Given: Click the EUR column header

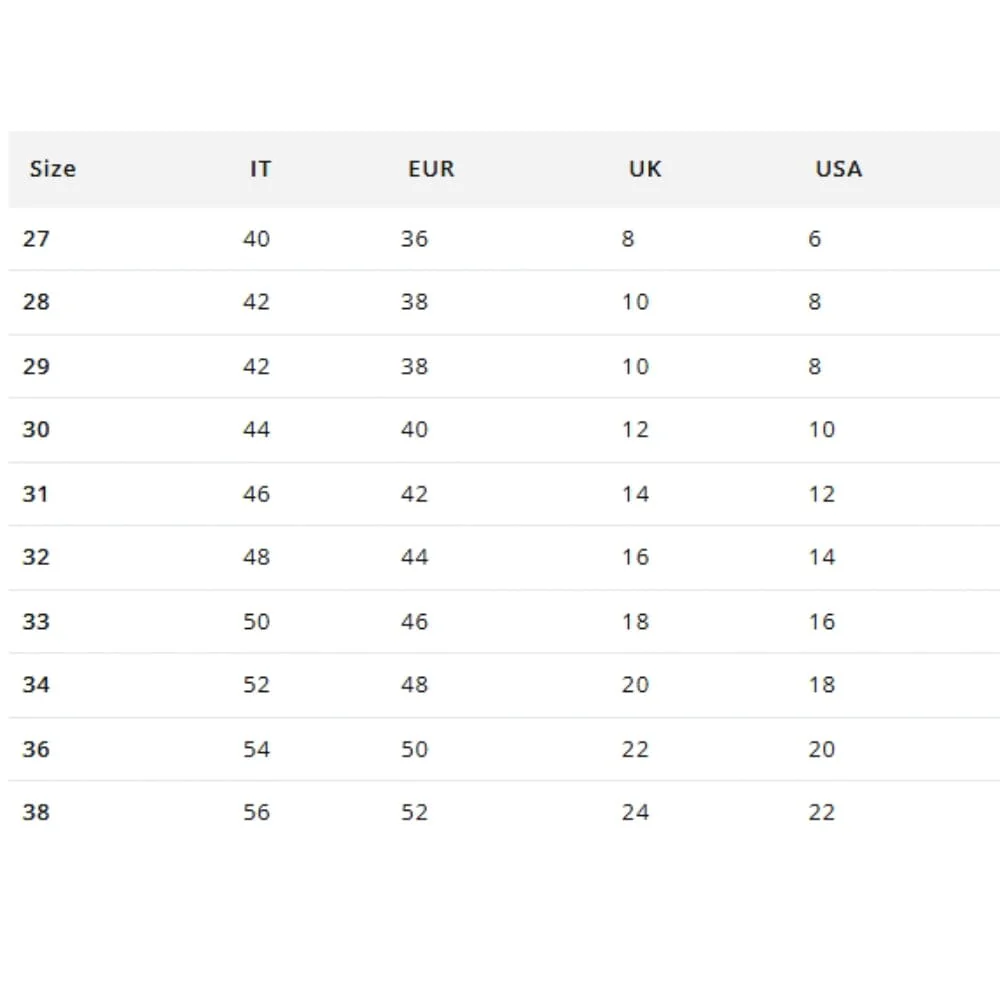Looking at the screenshot, I should tap(431, 169).
